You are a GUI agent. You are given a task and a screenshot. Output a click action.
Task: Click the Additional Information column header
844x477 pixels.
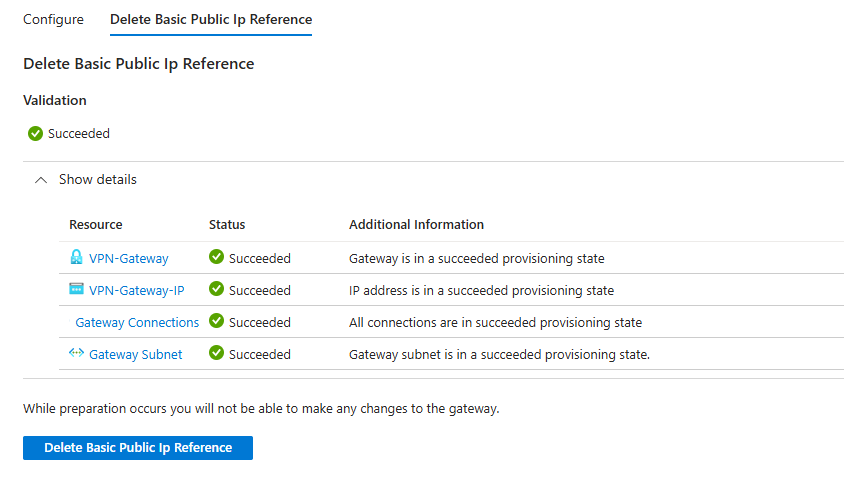pos(416,224)
